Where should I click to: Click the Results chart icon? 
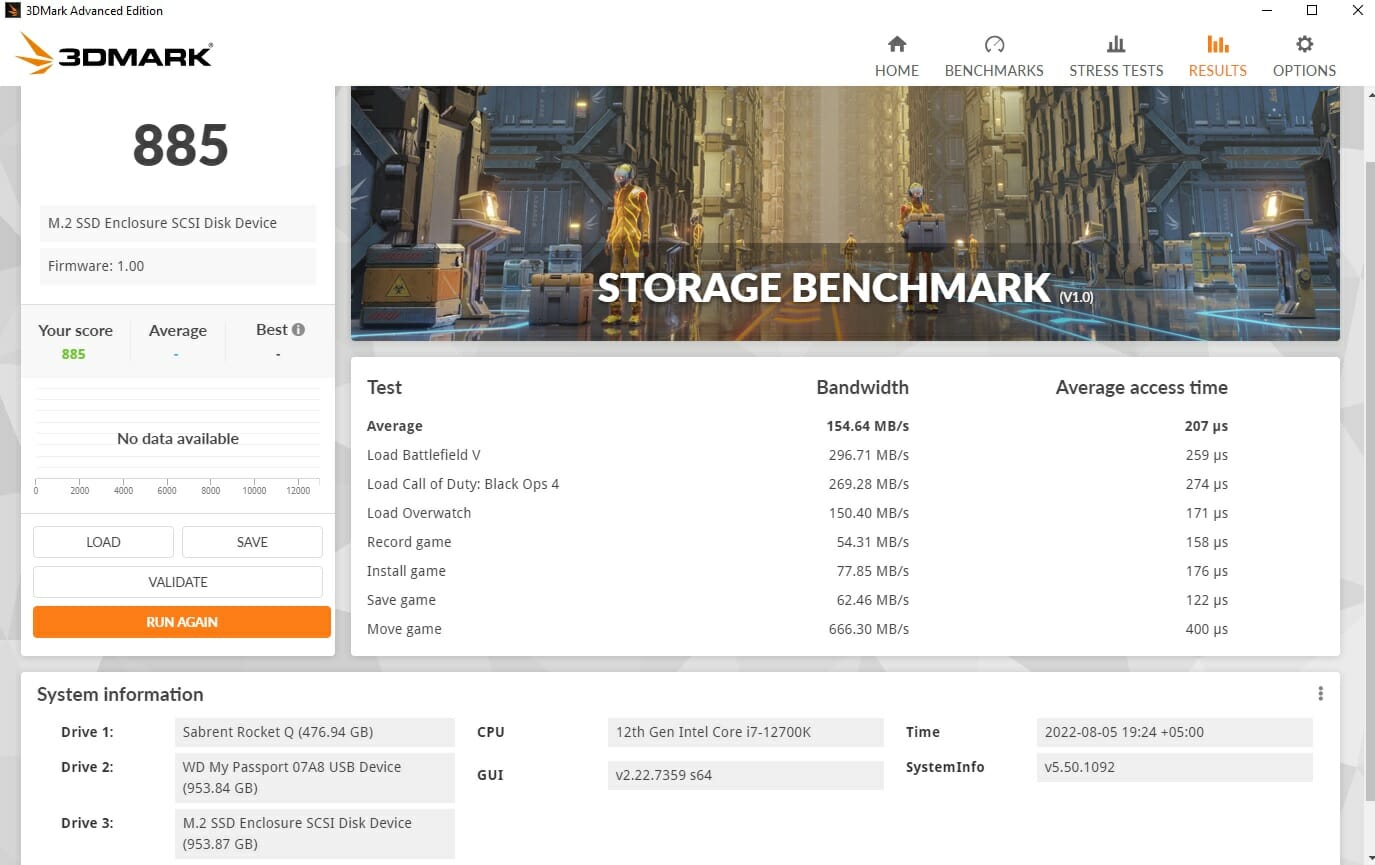click(1217, 44)
